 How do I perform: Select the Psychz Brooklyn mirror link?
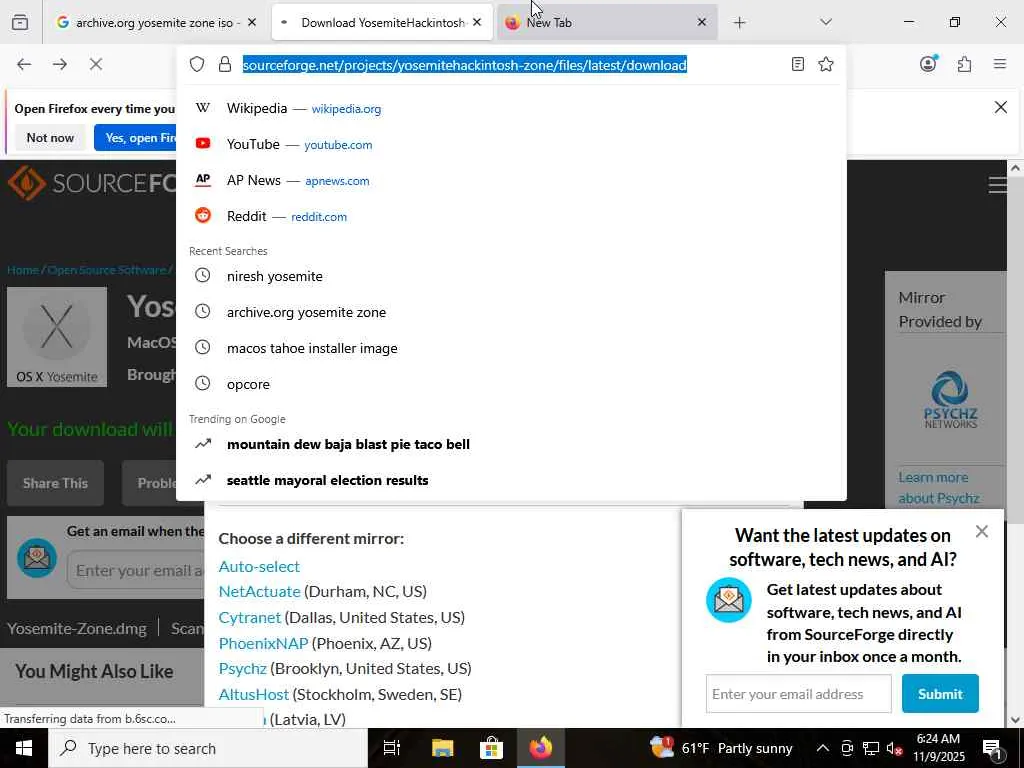tap(242, 669)
